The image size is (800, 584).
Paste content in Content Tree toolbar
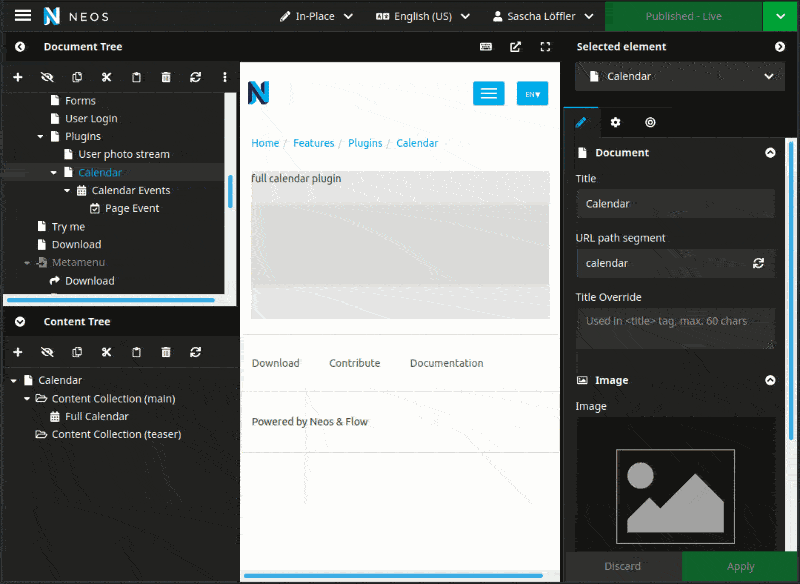pos(136,352)
